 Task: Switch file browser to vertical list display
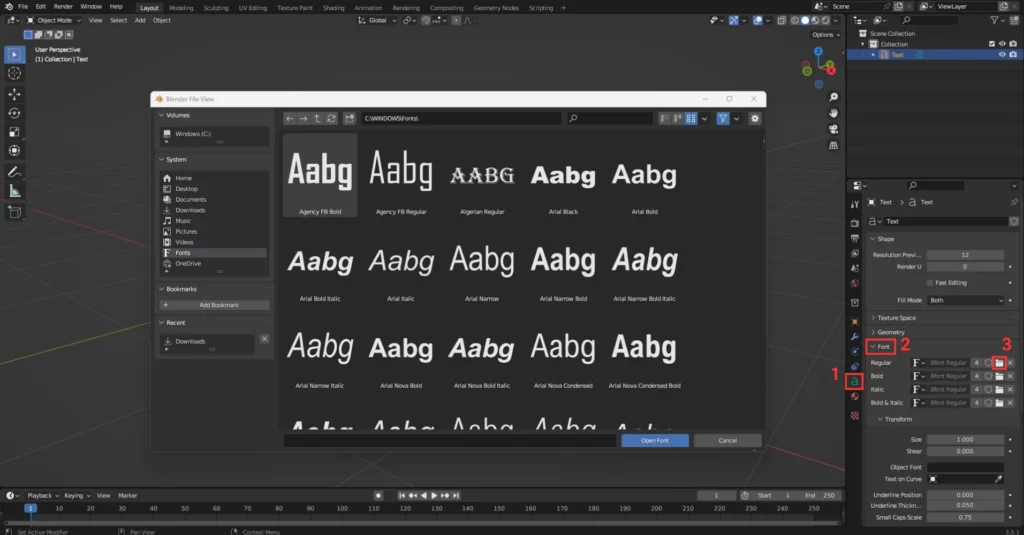[x=664, y=118]
